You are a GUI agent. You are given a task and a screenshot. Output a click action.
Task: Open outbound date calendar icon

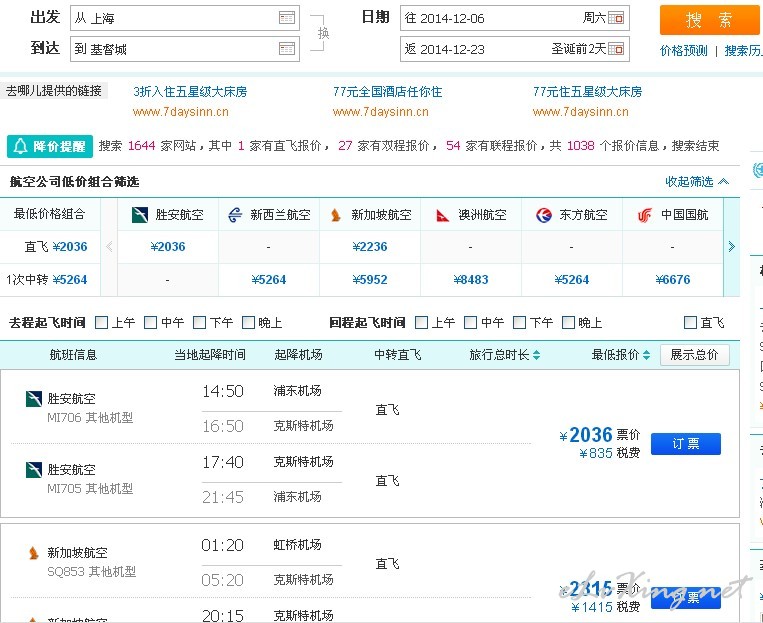[616, 18]
